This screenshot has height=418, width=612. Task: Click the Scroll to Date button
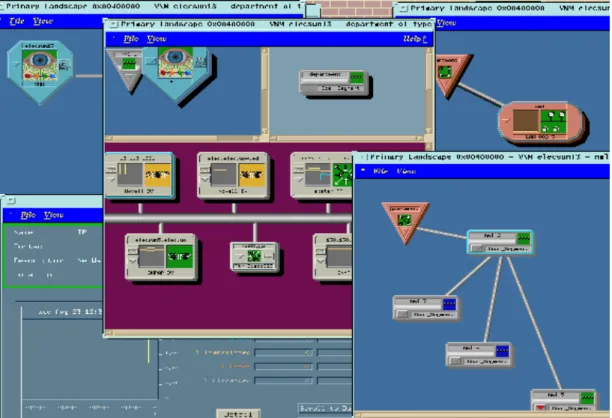coord(325,408)
